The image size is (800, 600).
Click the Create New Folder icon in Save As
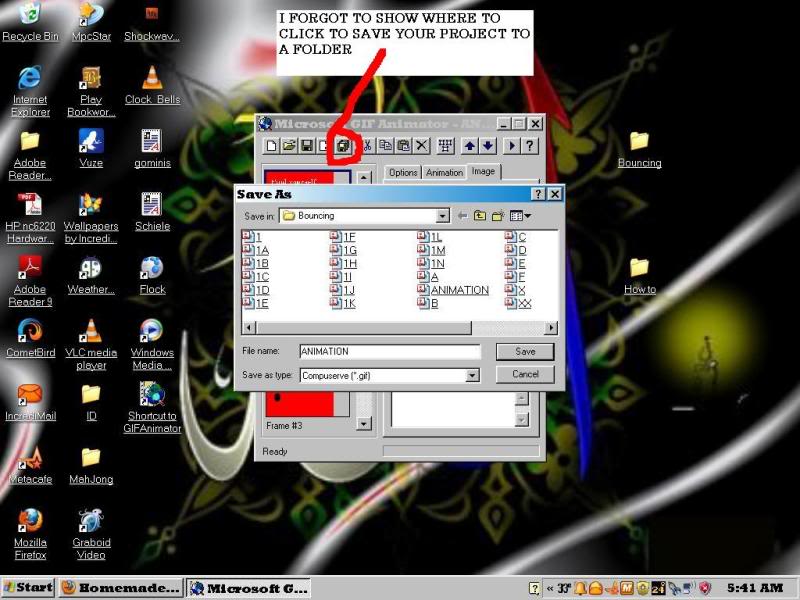click(497, 216)
